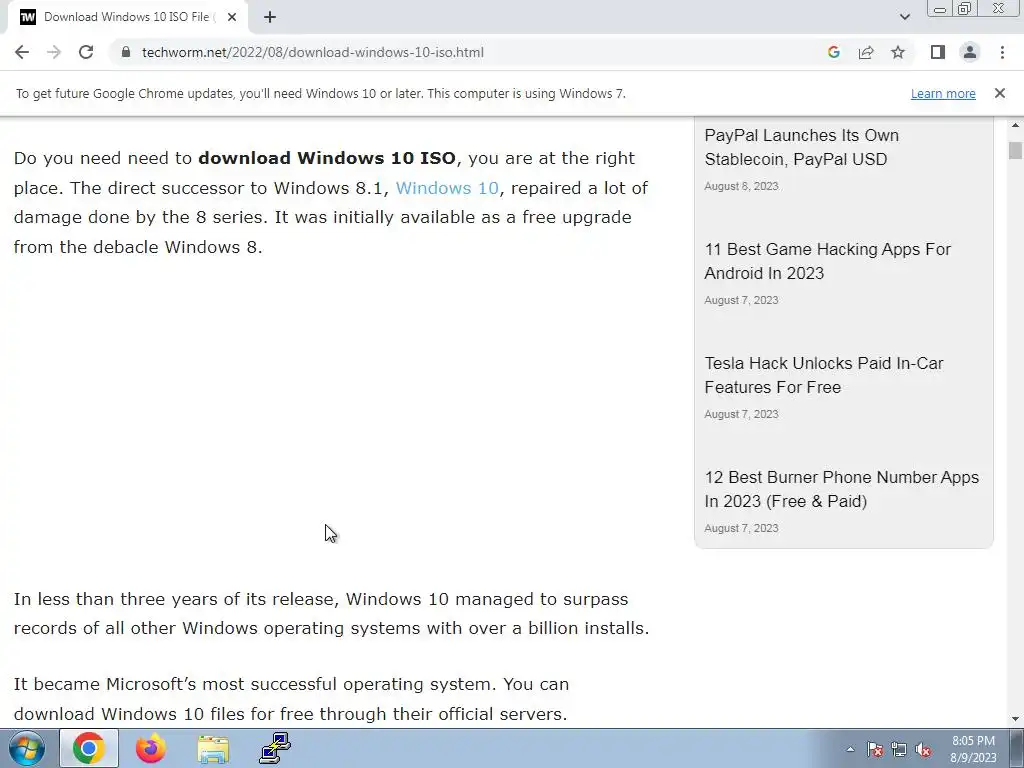Open Chrome side panel
Viewport: 1024px width, 768px height.
point(938,52)
